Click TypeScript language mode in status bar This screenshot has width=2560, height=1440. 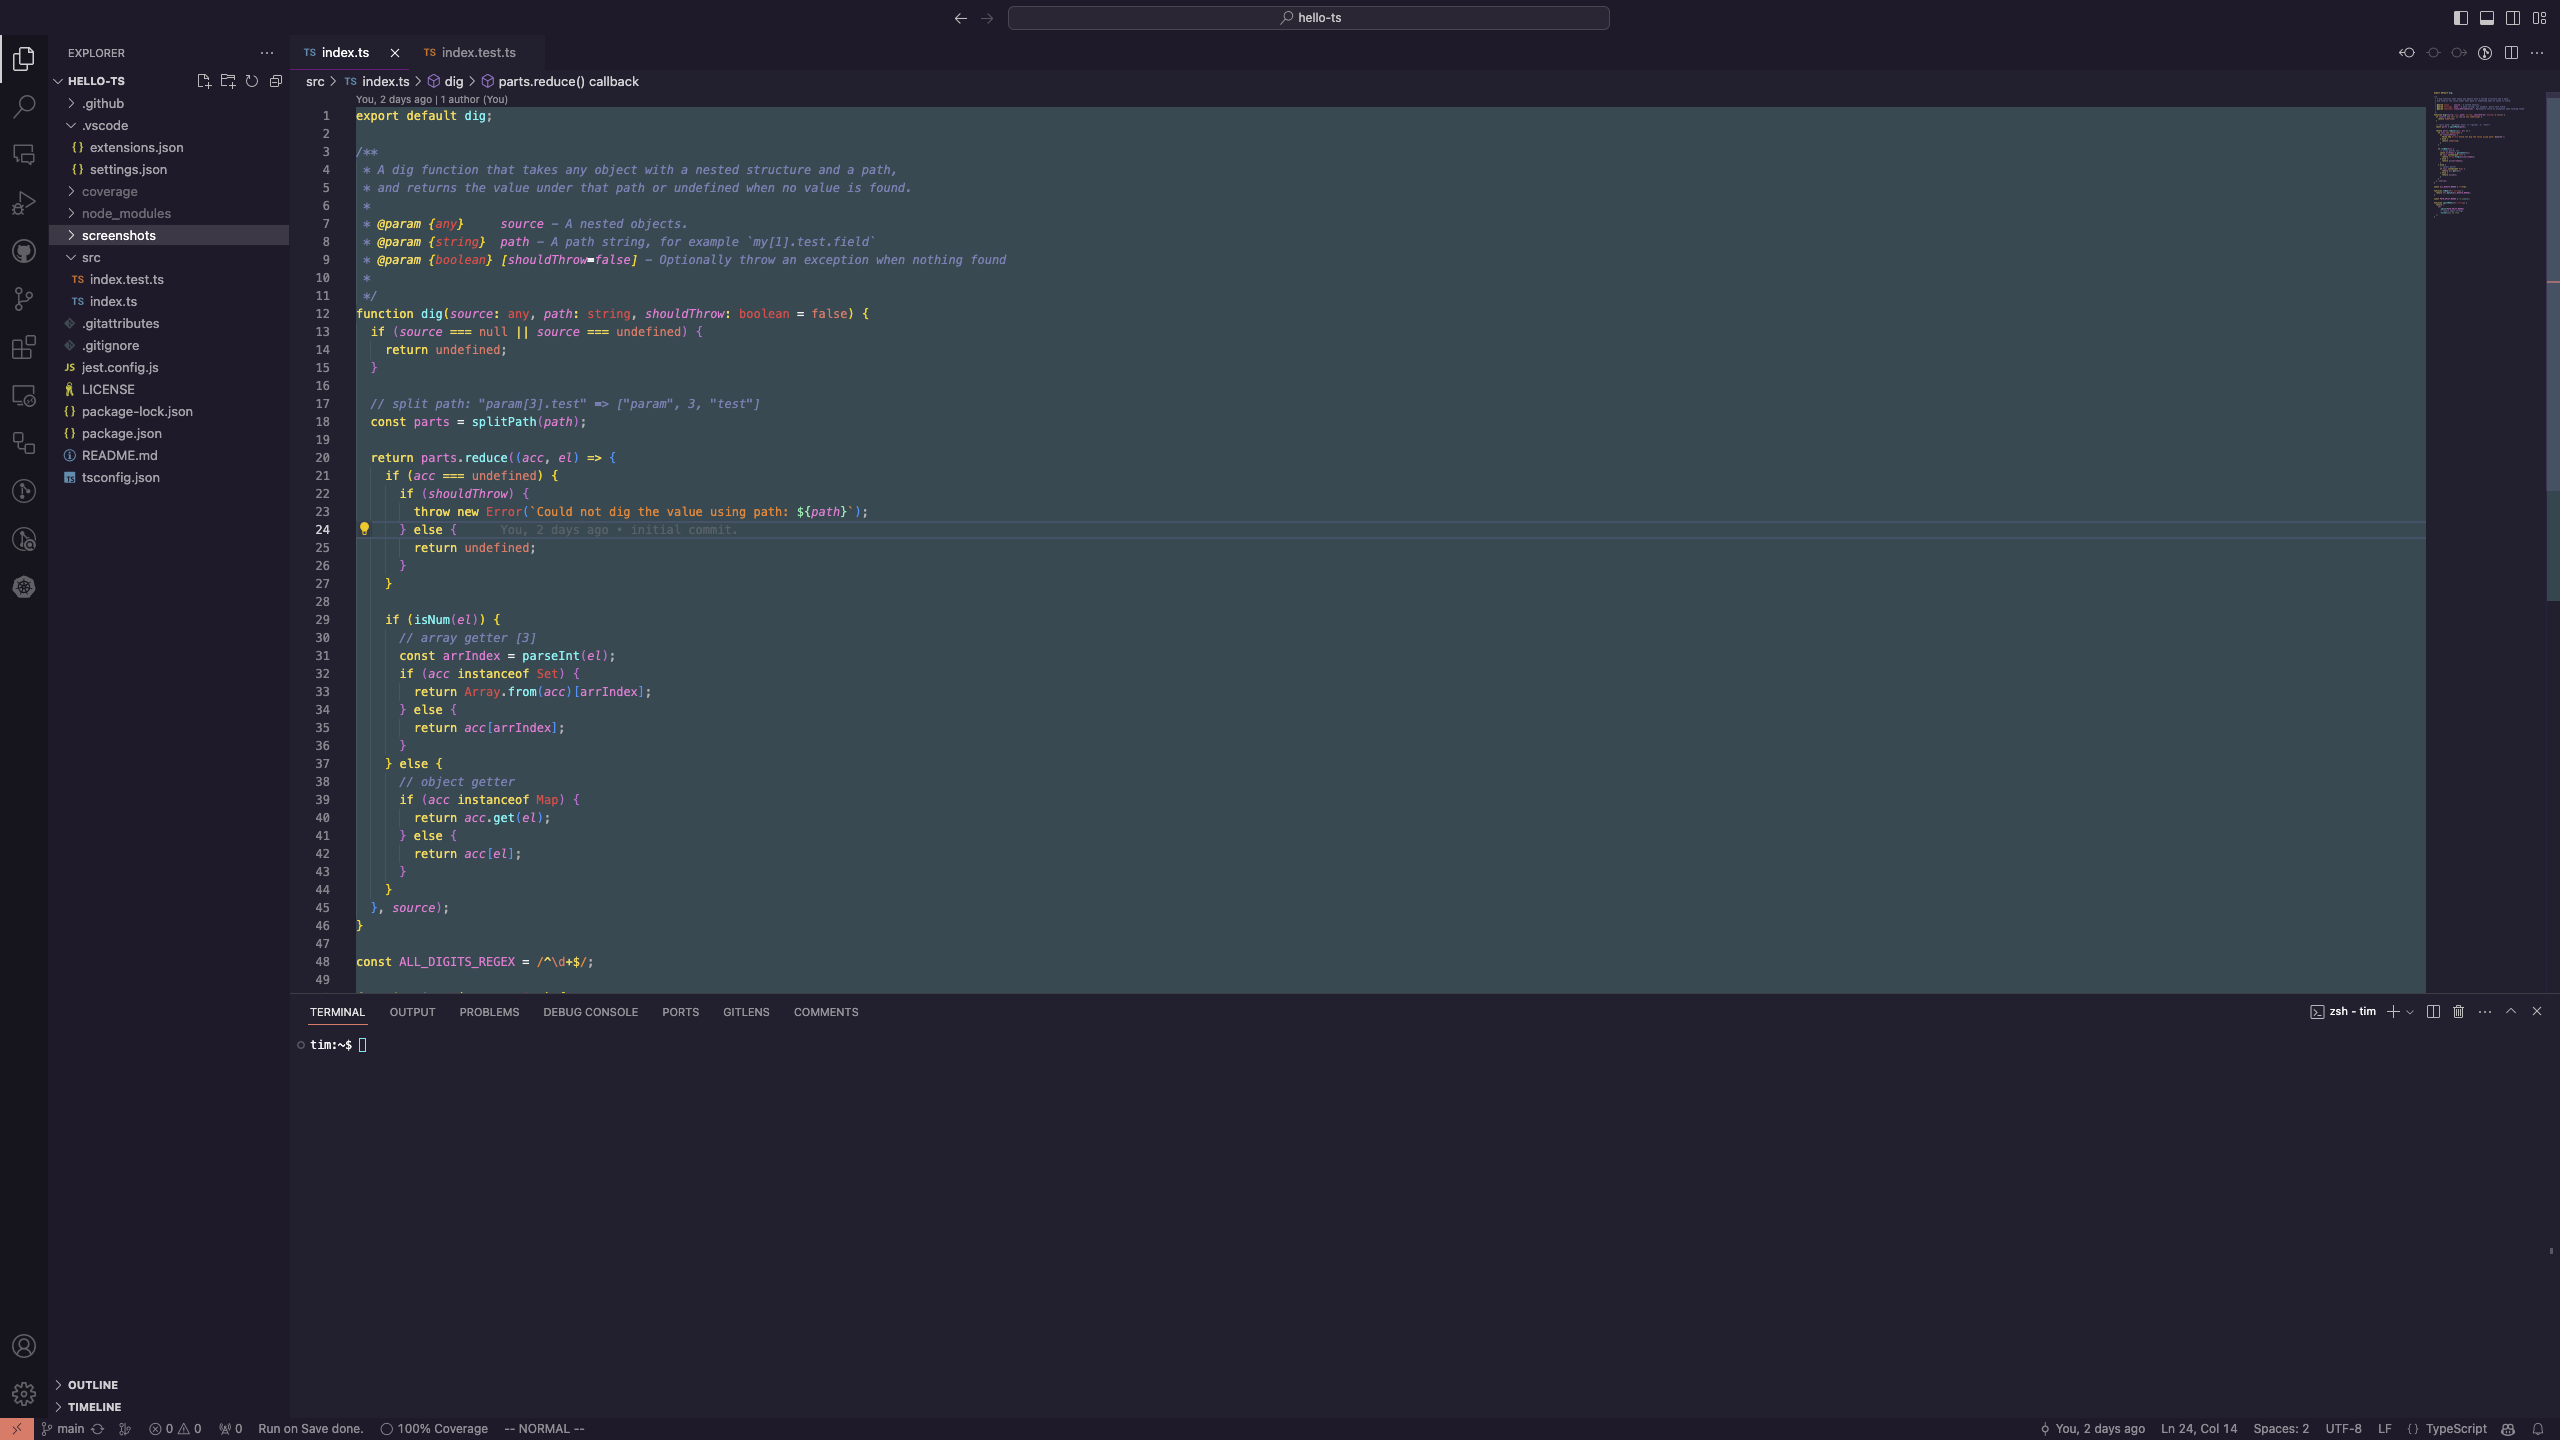pyautogui.click(x=2455, y=1429)
